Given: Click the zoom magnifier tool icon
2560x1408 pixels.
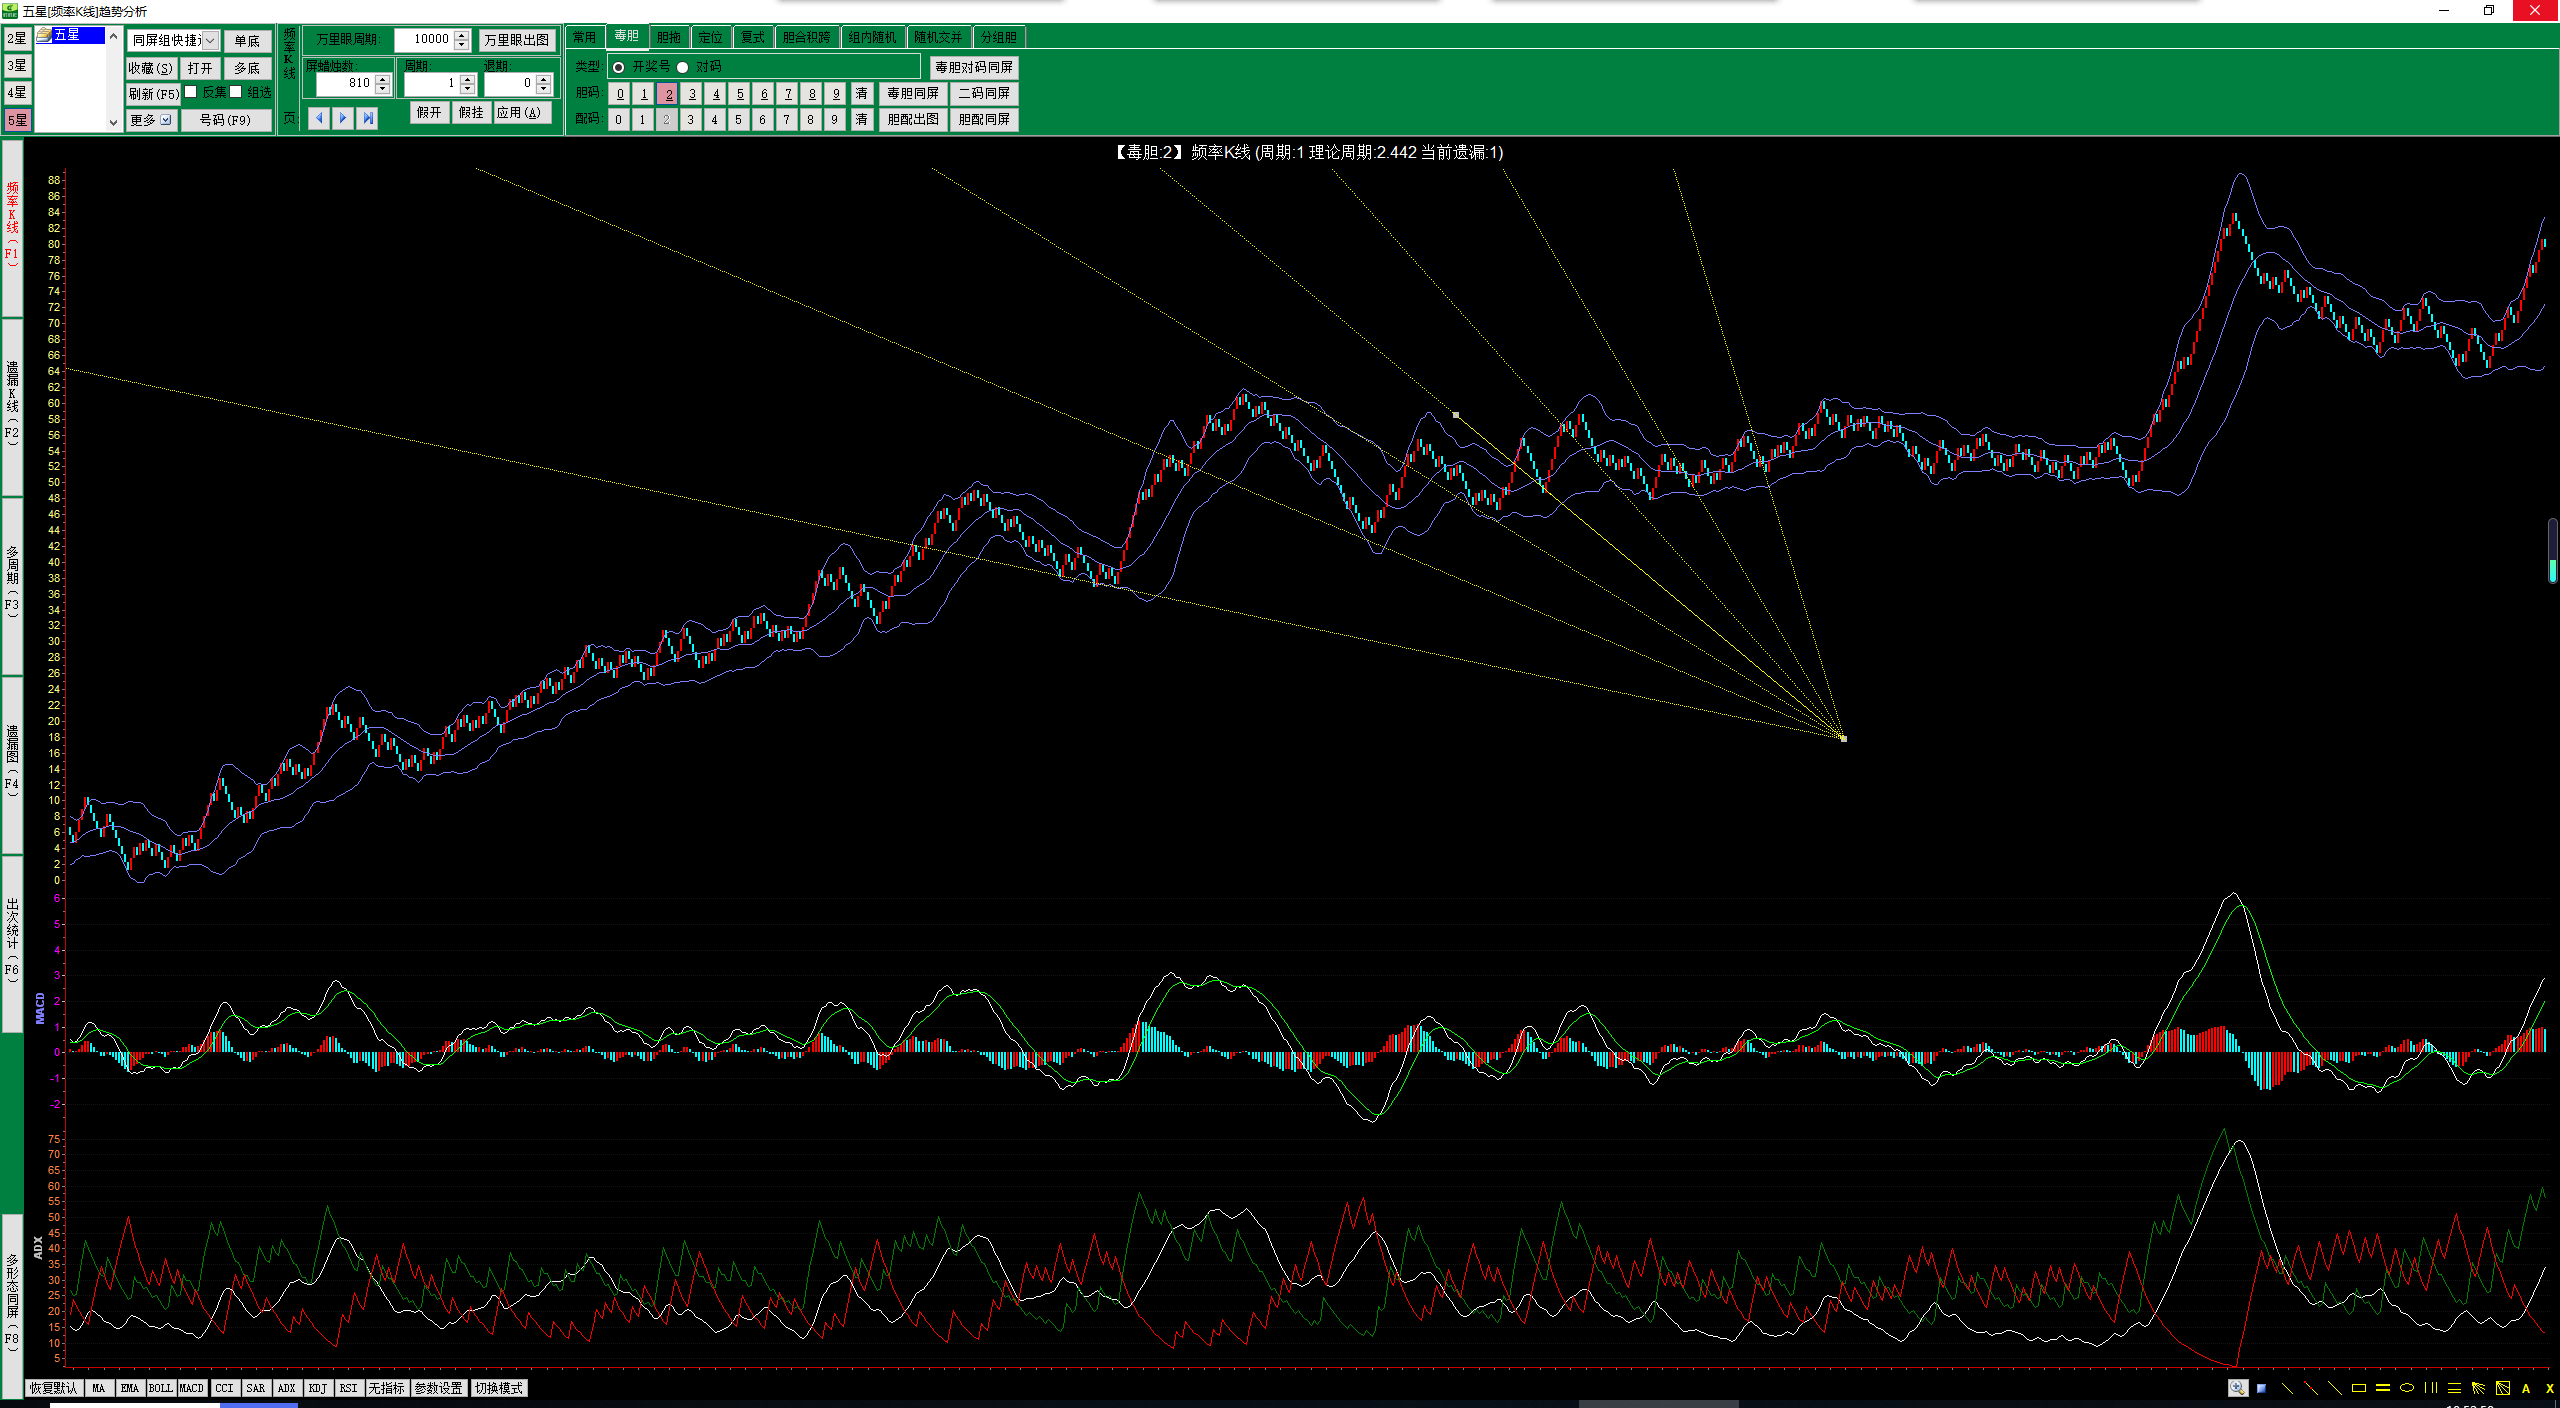Looking at the screenshot, I should [x=2237, y=1388].
